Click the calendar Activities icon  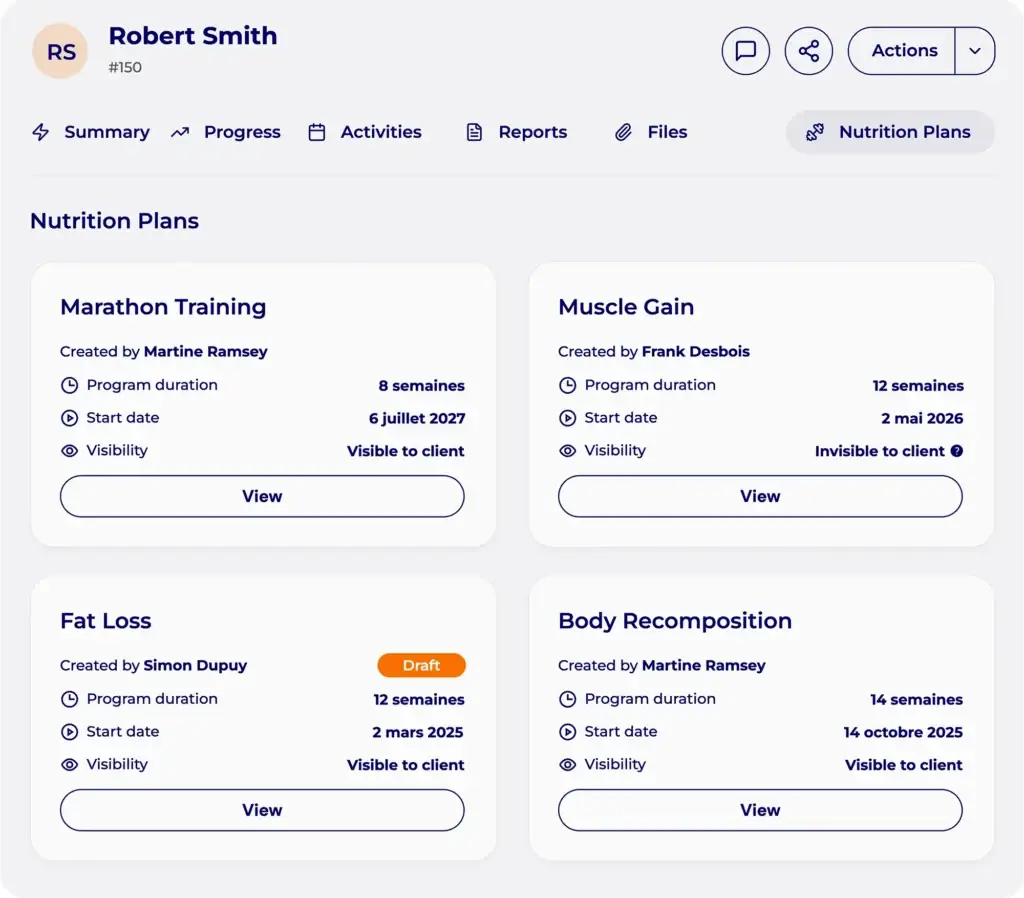(317, 132)
